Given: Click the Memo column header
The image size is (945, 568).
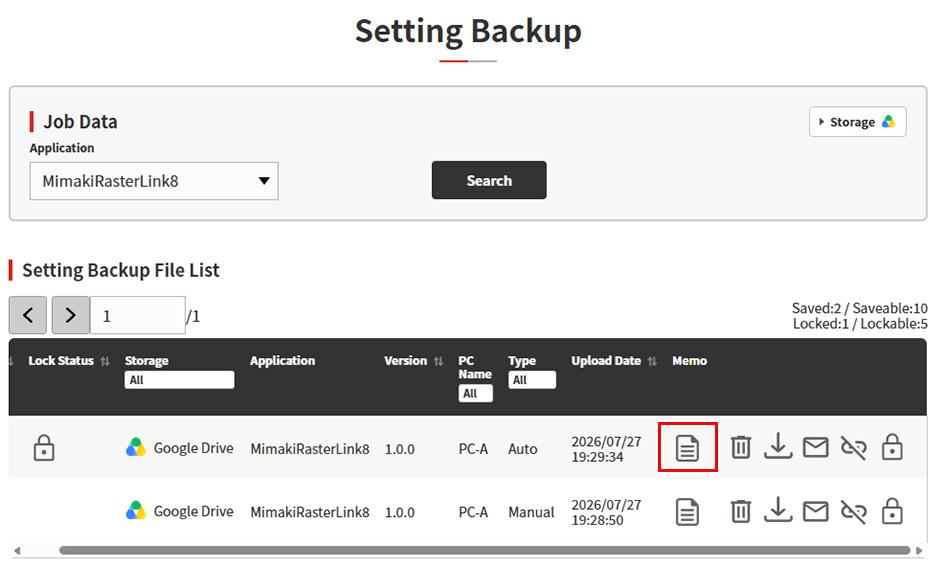Looking at the screenshot, I should point(689,361).
